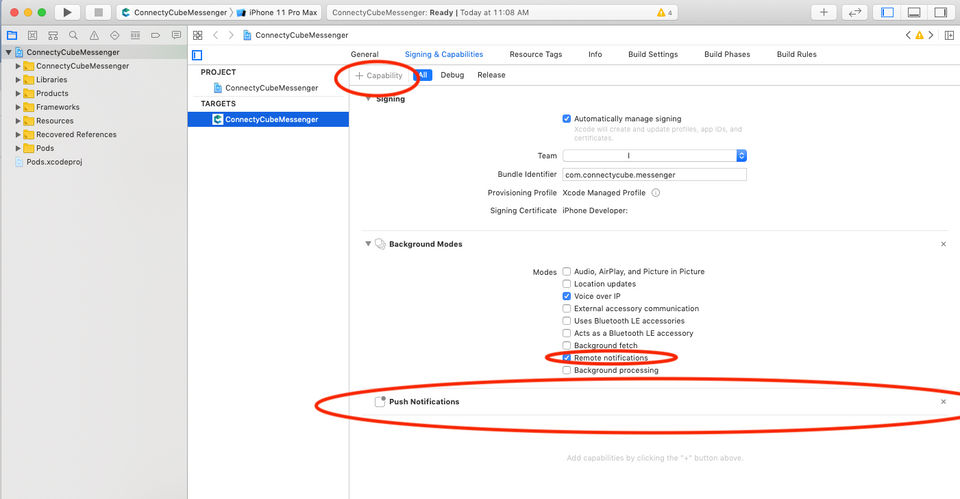Screen dimensions: 960x499
Task: Toggle the Debug area visibility button
Action: pyautogui.click(x=914, y=12)
